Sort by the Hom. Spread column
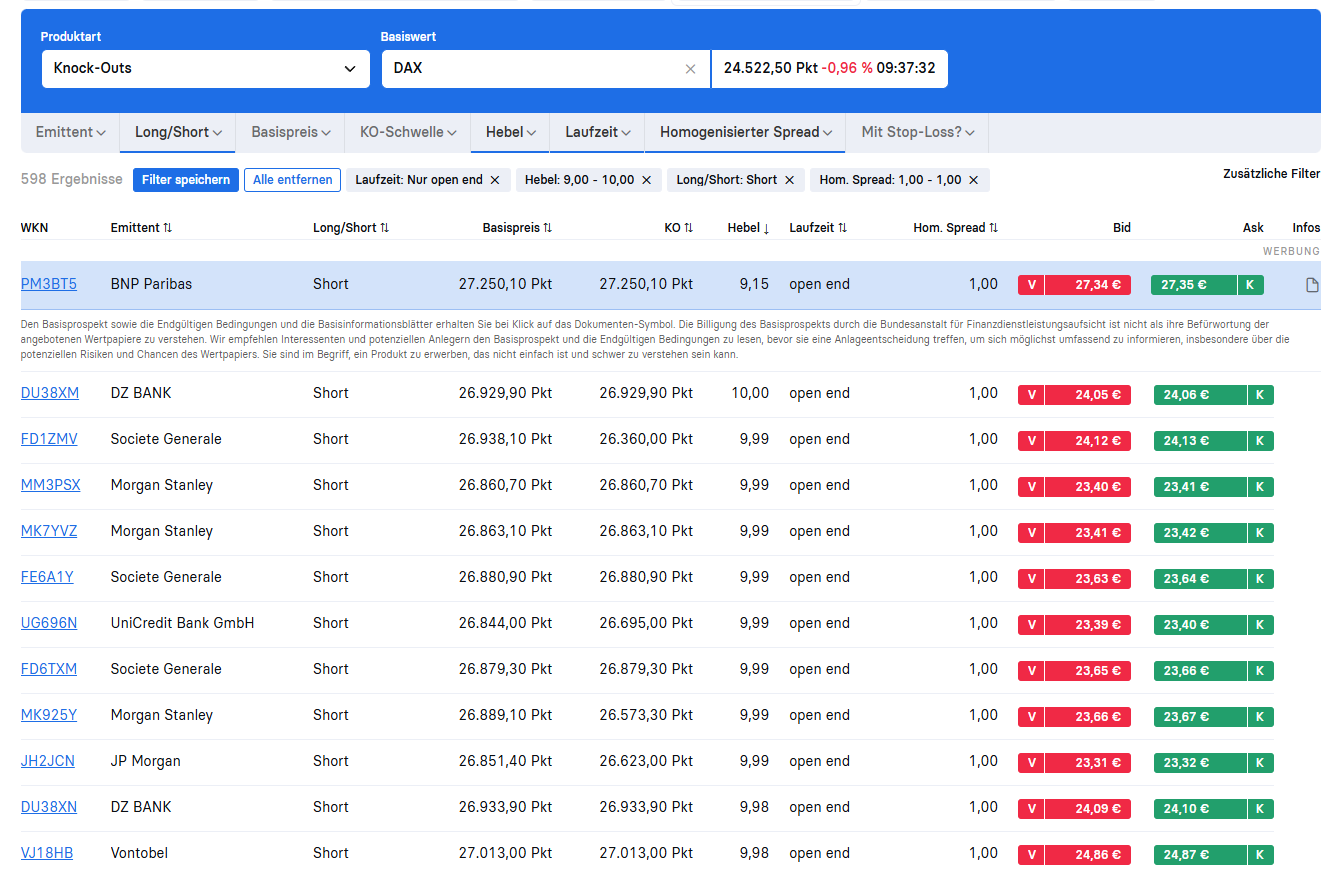The image size is (1322, 871). (x=955, y=228)
